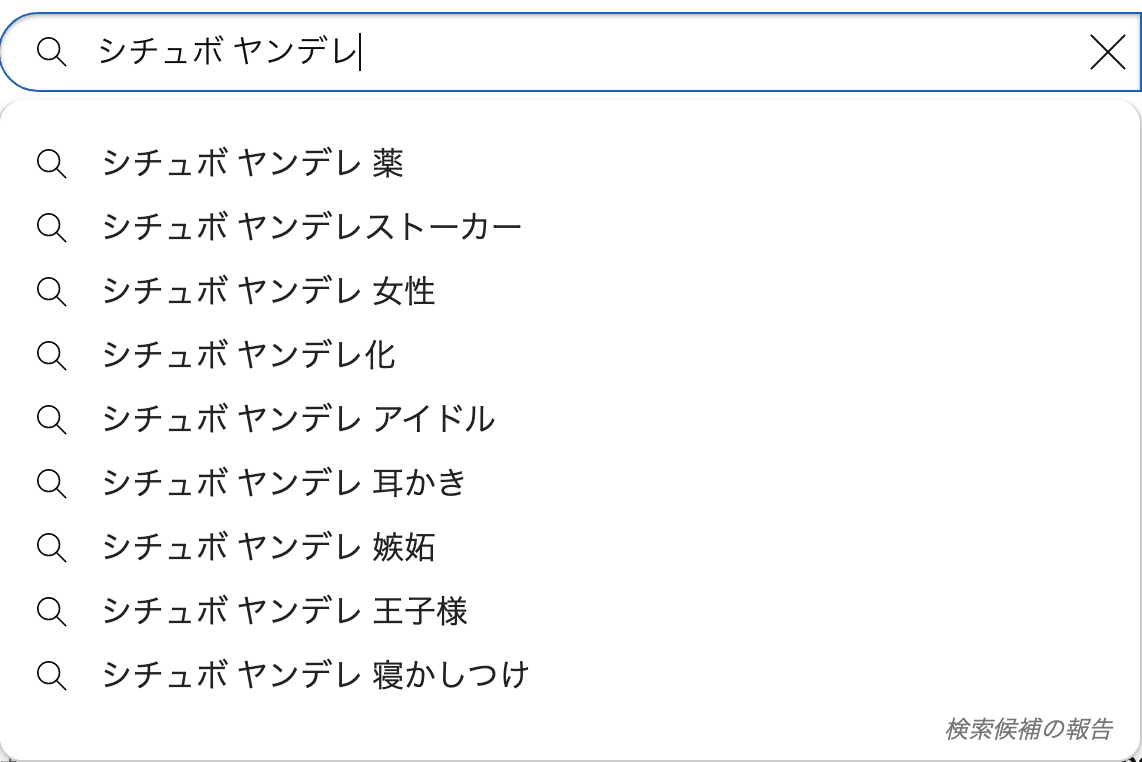Image resolution: width=1142 pixels, height=762 pixels.
Task: Click magnifier icon beside the 寝かしつけ suggestion
Action: [51, 675]
